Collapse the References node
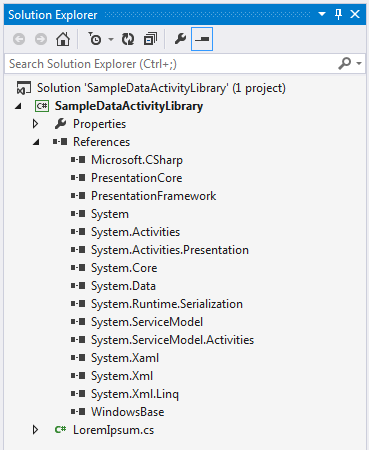 click(36, 142)
